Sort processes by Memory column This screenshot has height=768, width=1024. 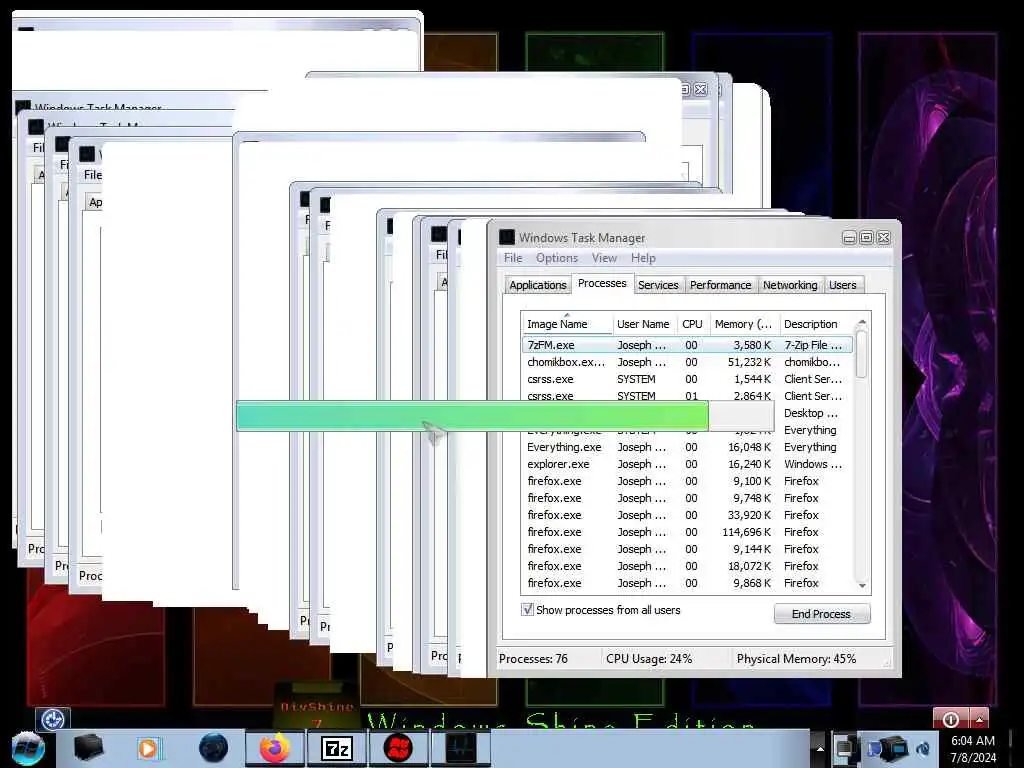pos(744,324)
